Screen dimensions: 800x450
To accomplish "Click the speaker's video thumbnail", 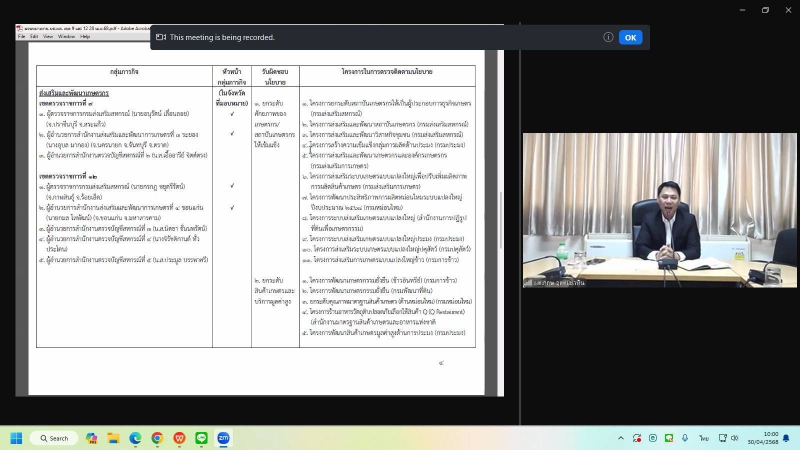I will [x=659, y=210].
